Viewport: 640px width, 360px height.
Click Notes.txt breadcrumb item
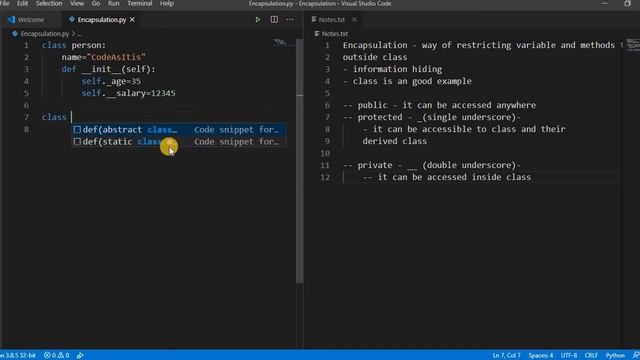pyautogui.click(x=335, y=33)
